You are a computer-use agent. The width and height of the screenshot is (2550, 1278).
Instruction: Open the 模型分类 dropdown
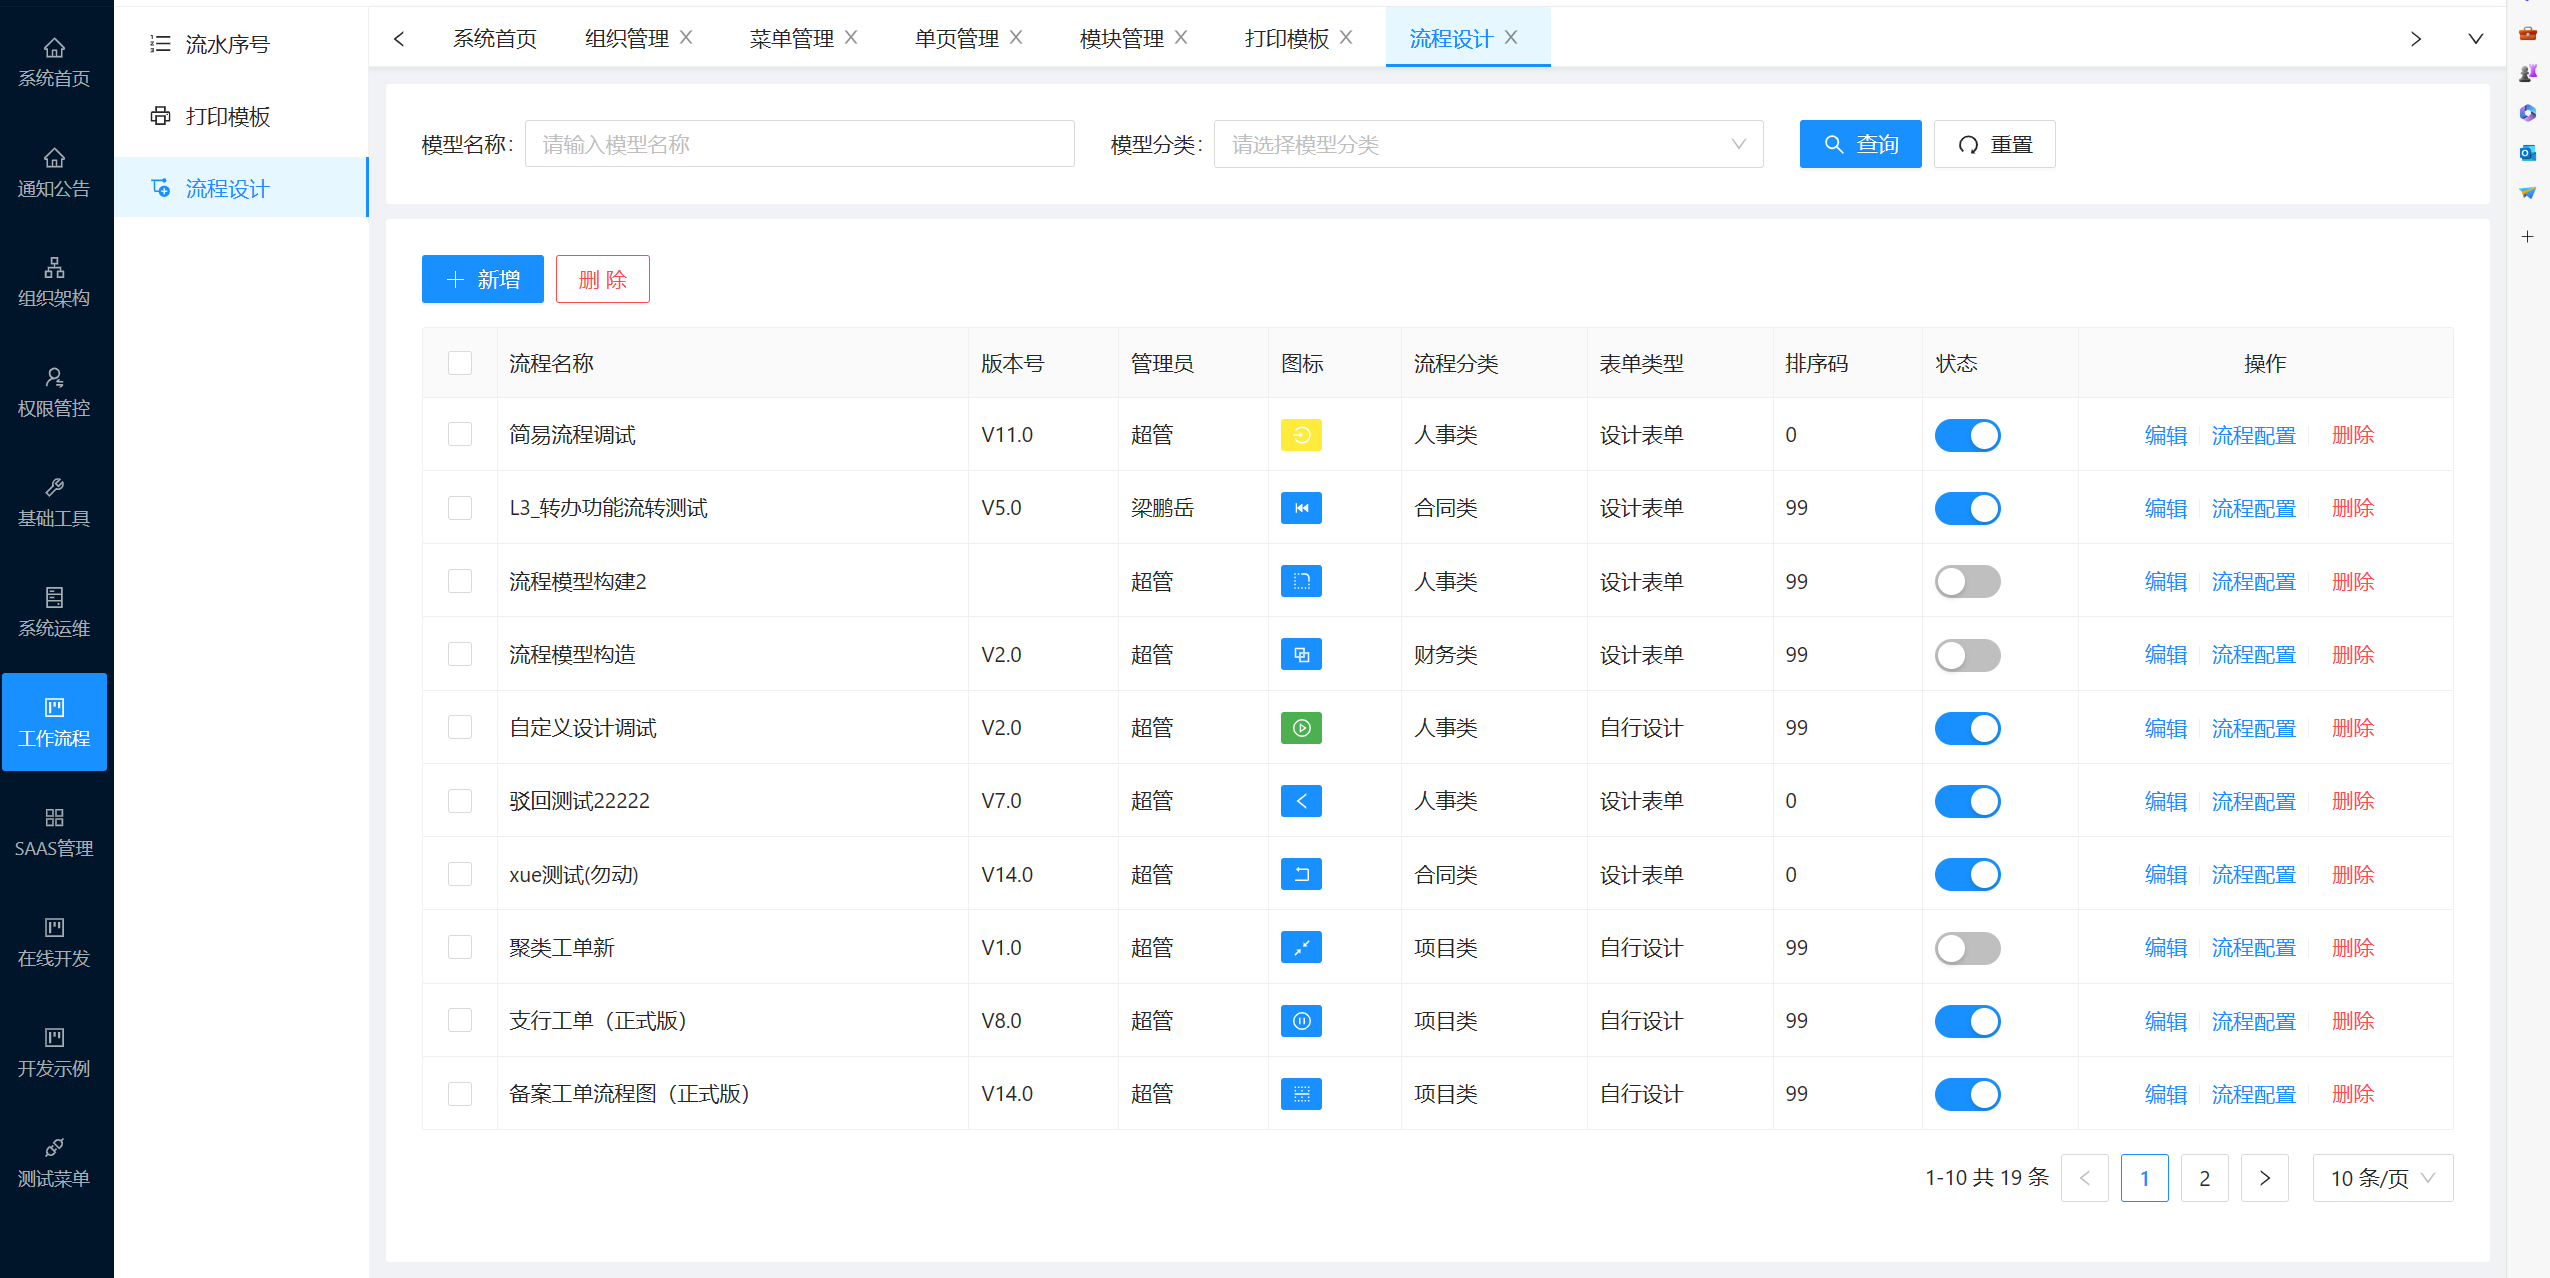[x=1488, y=144]
